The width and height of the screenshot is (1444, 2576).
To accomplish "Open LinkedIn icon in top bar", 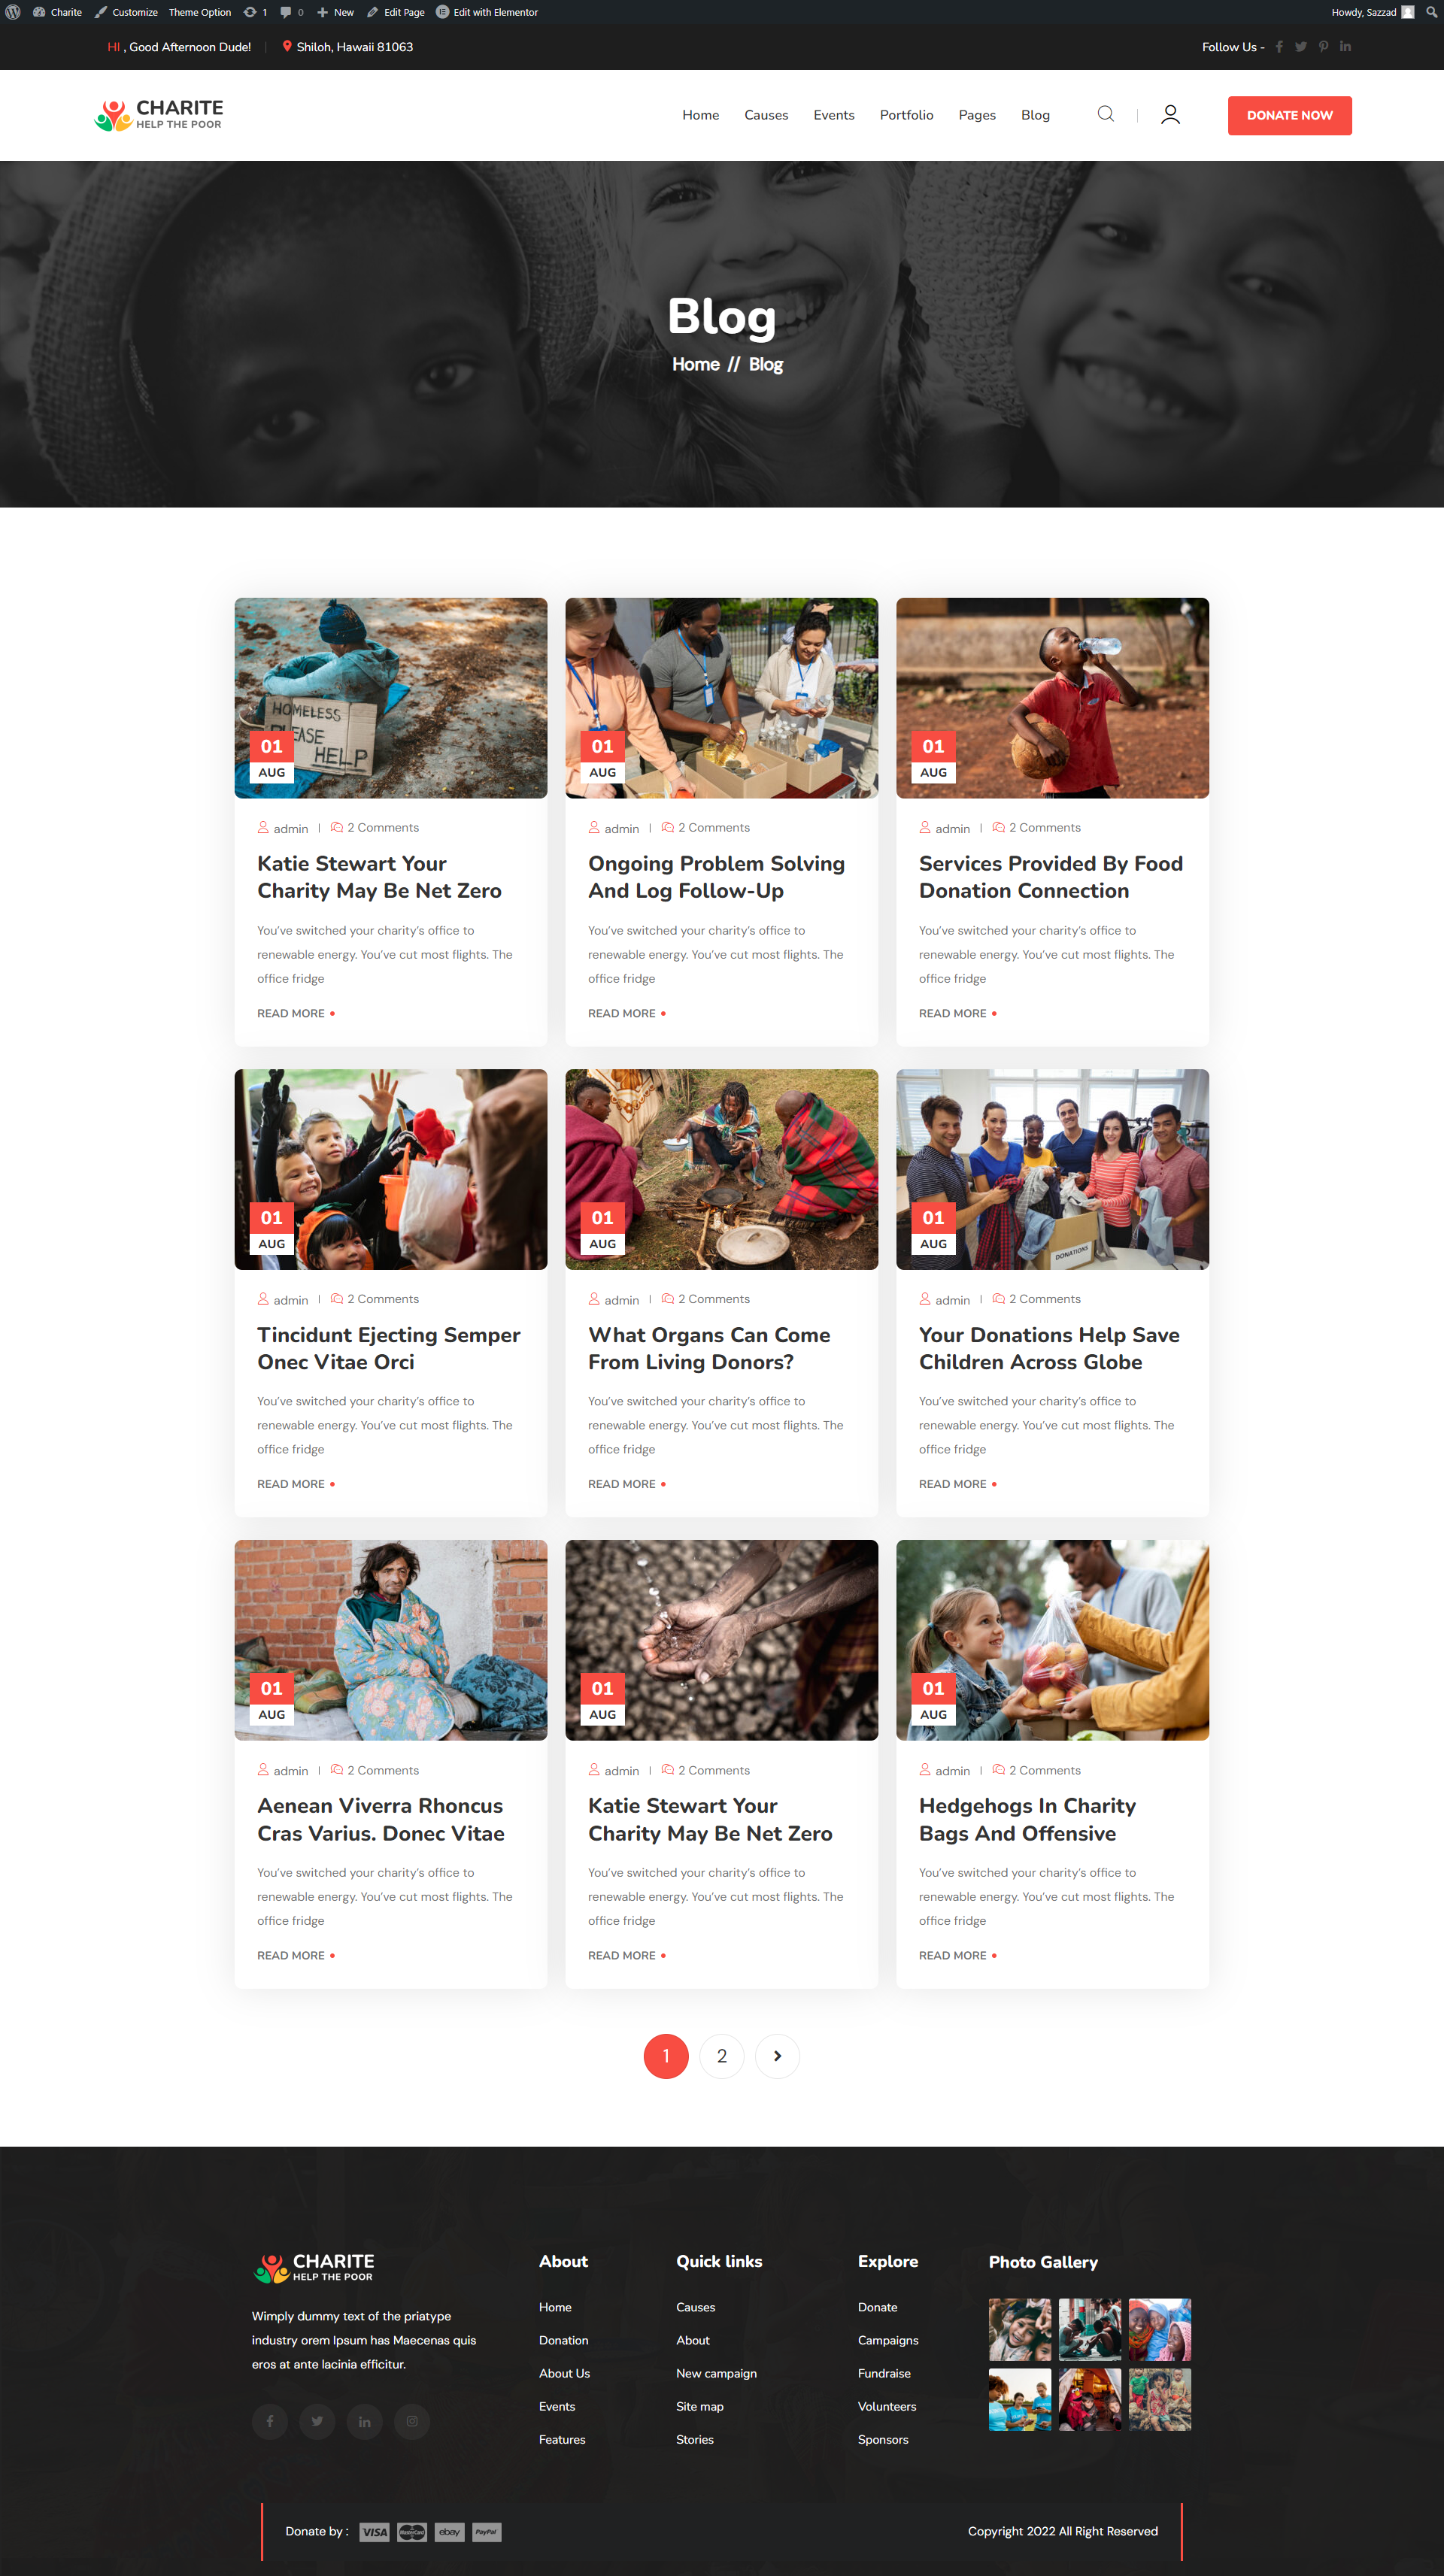I will click(x=1345, y=47).
